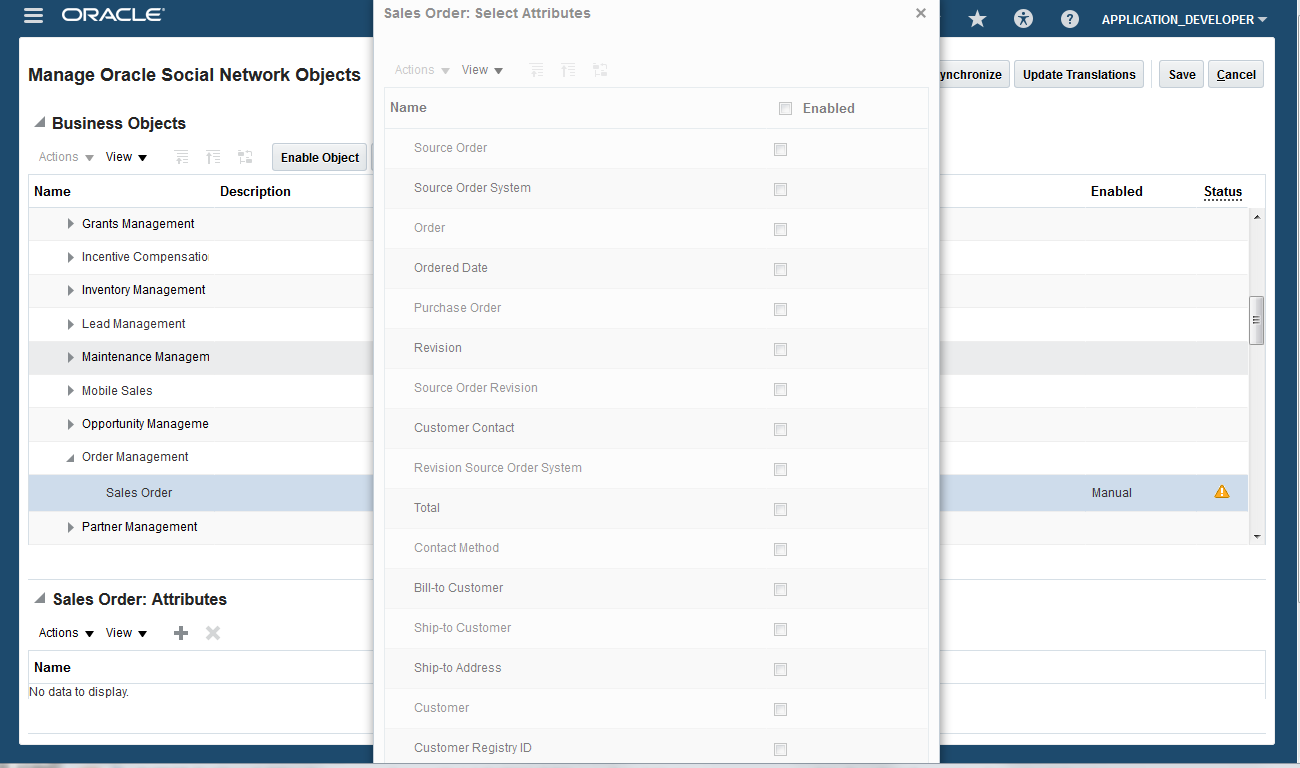
Task: Open the Actions menu in Select Attributes dialog
Action: [x=422, y=70]
